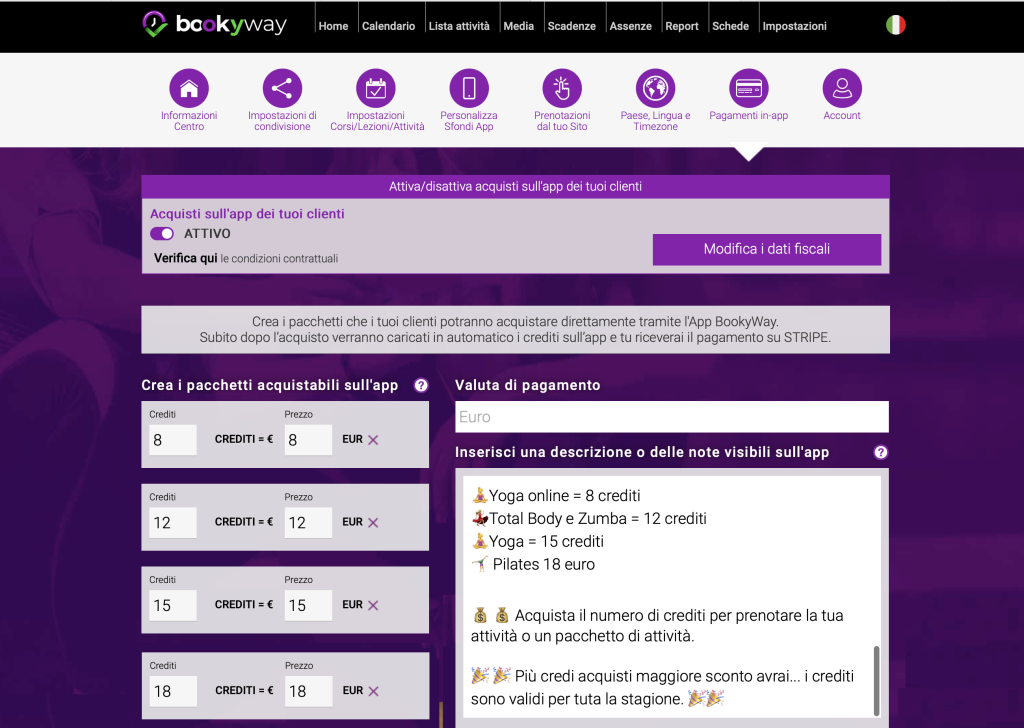Open the Informazioni Centro home icon
Image resolution: width=1024 pixels, height=728 pixels.
click(189, 89)
